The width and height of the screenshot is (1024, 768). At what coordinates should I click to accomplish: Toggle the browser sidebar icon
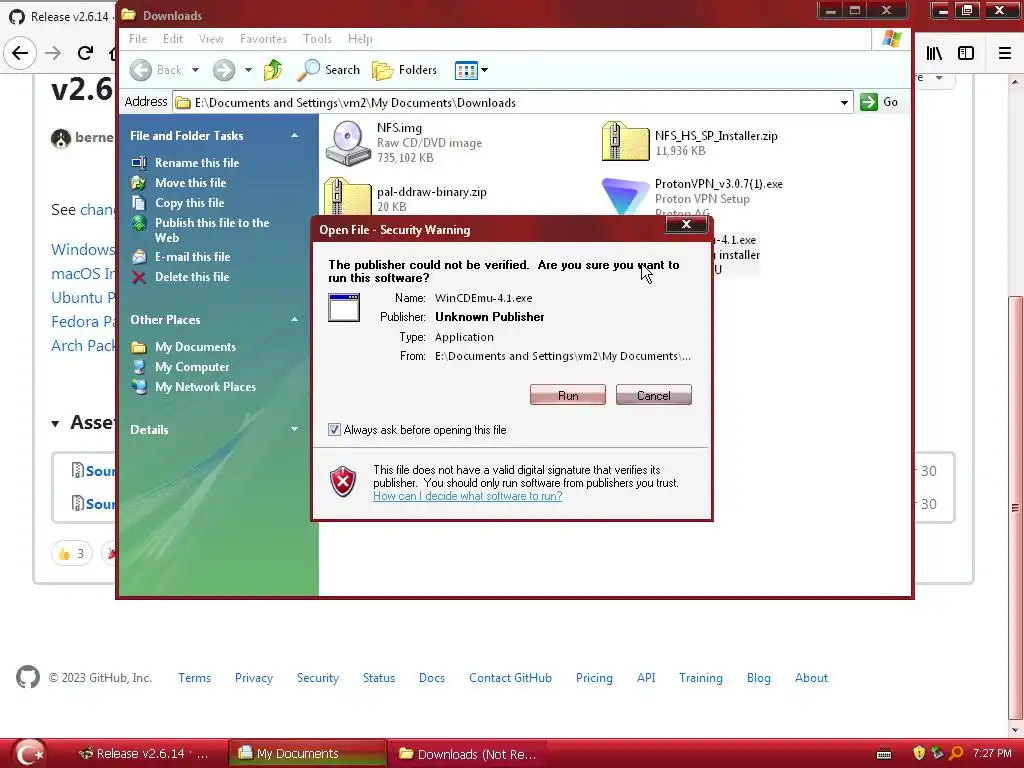[x=966, y=53]
